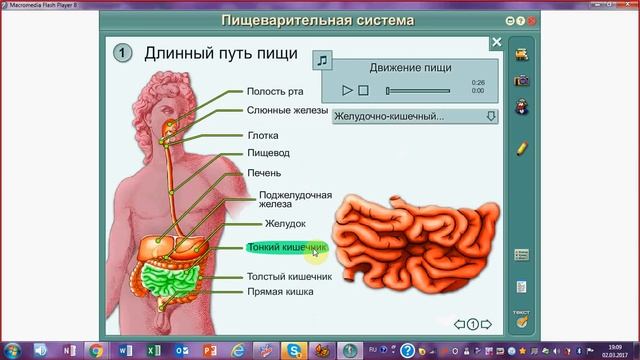Open Skype from the taskbar
The height and width of the screenshot is (360, 640).
(x=294, y=351)
